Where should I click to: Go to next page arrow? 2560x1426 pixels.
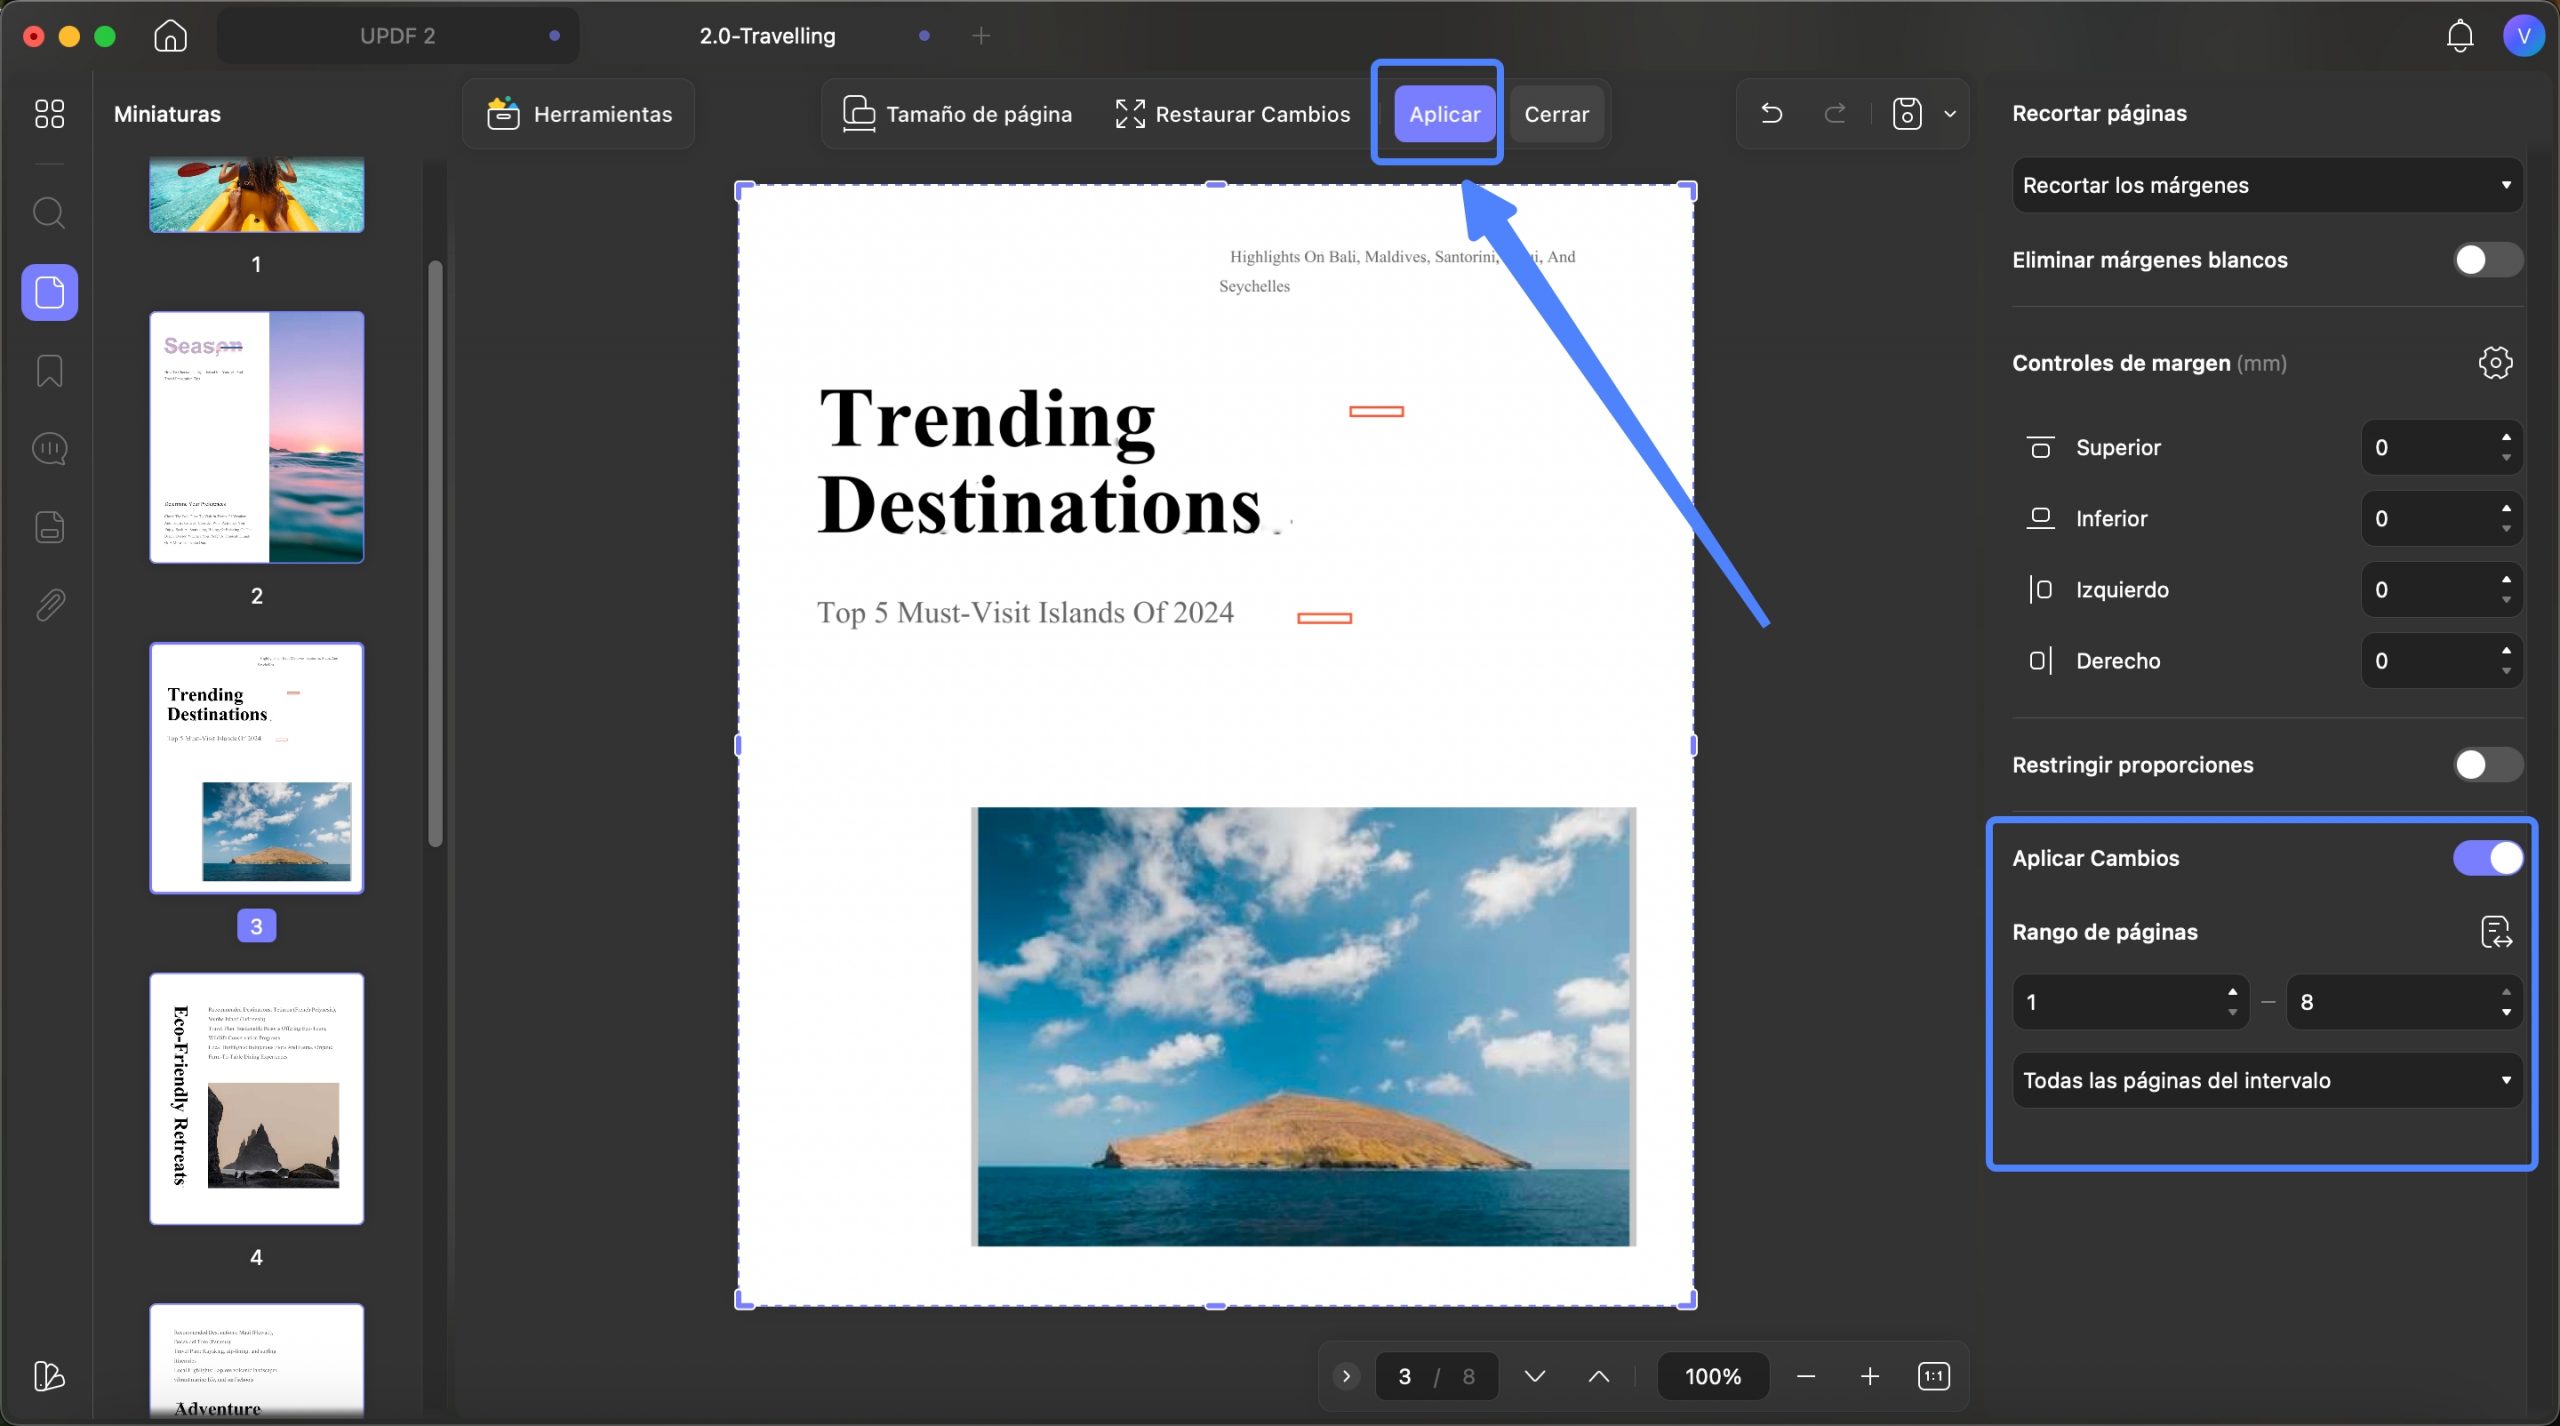(1534, 1377)
